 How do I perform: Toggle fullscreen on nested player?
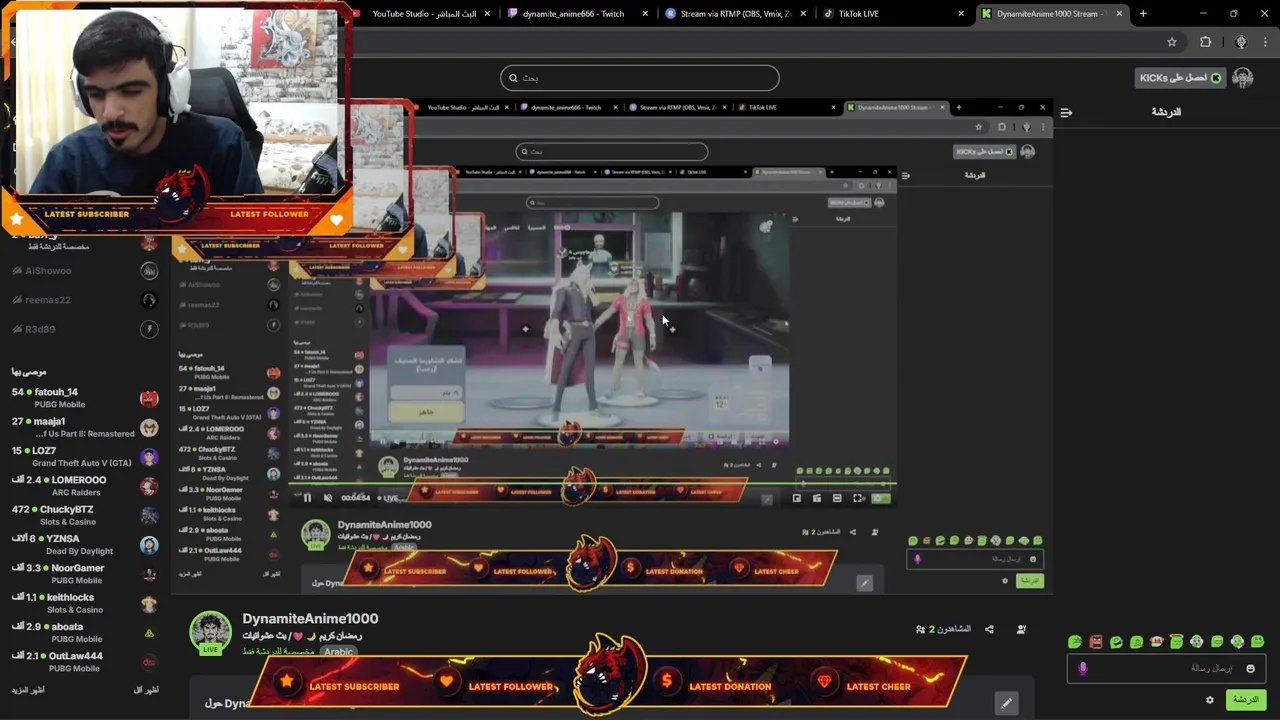click(x=857, y=498)
